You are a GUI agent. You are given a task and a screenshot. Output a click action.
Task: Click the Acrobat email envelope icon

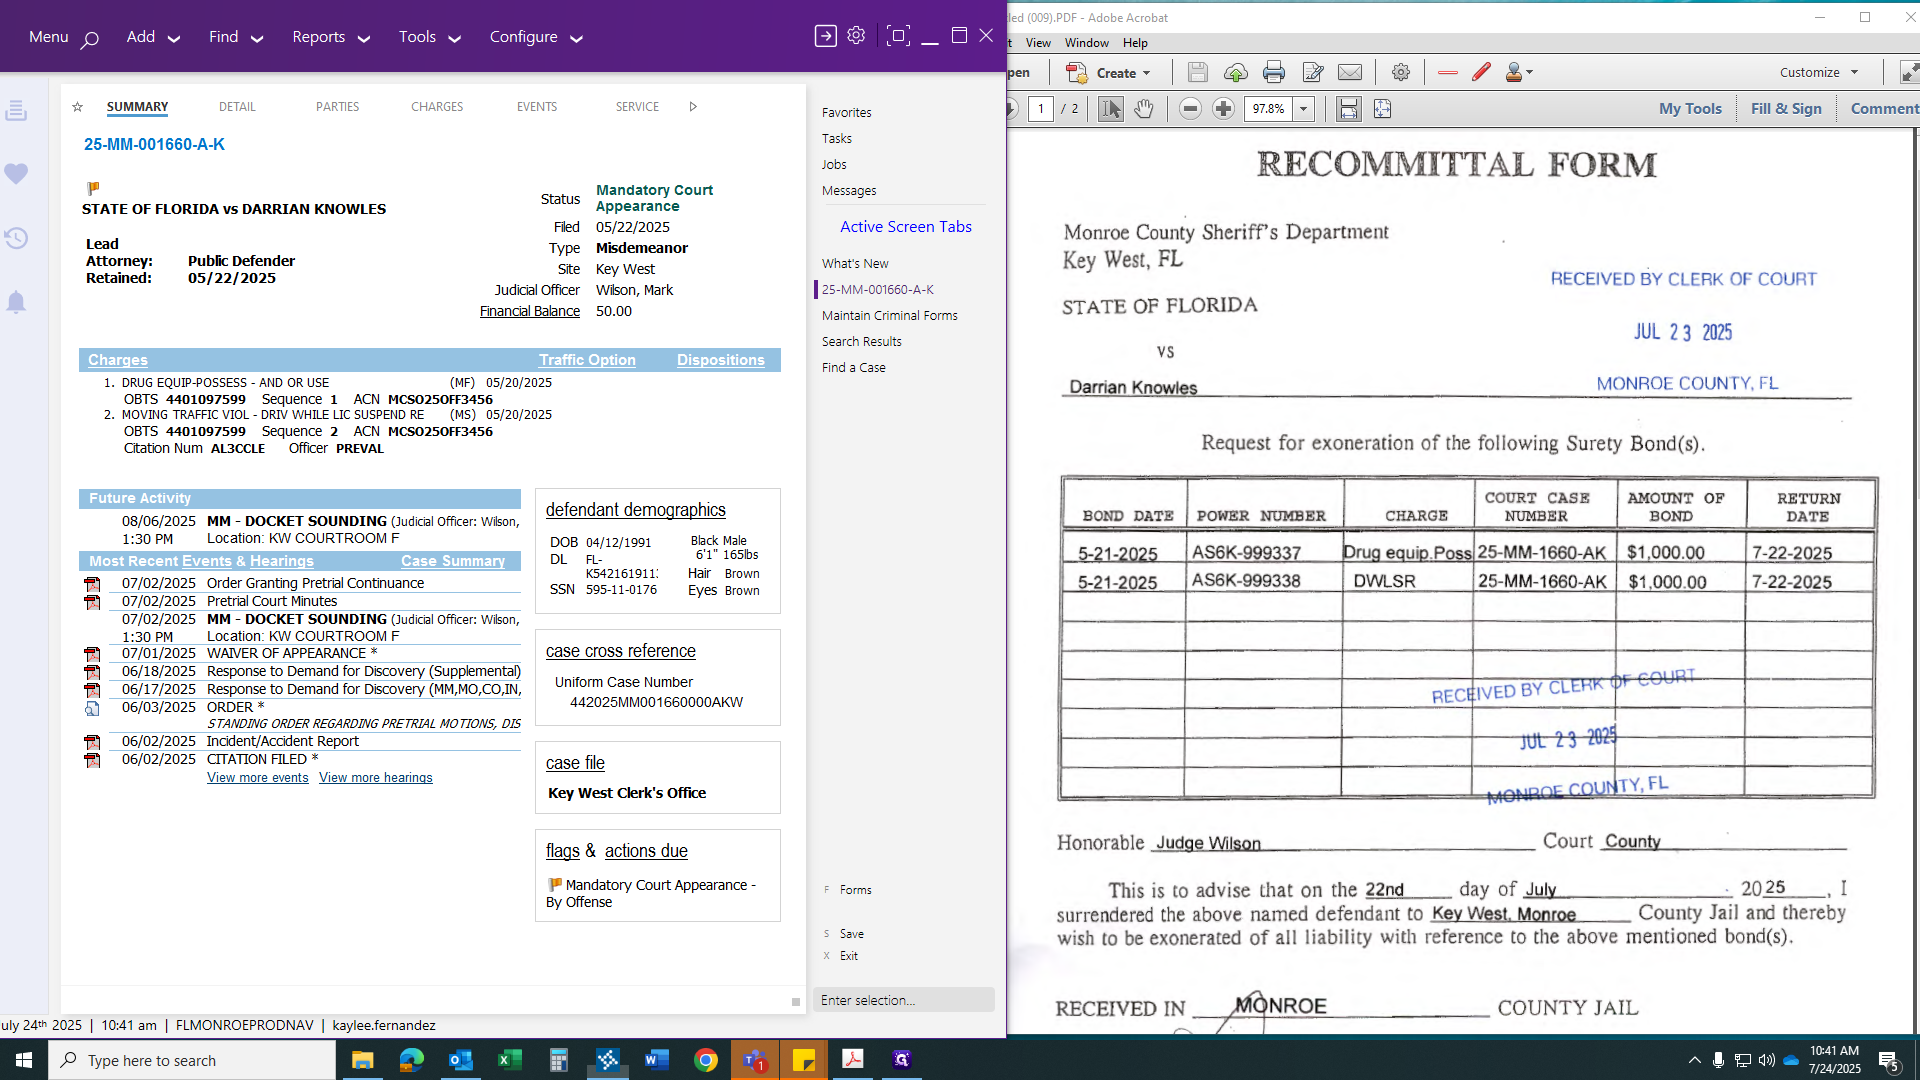1349,72
